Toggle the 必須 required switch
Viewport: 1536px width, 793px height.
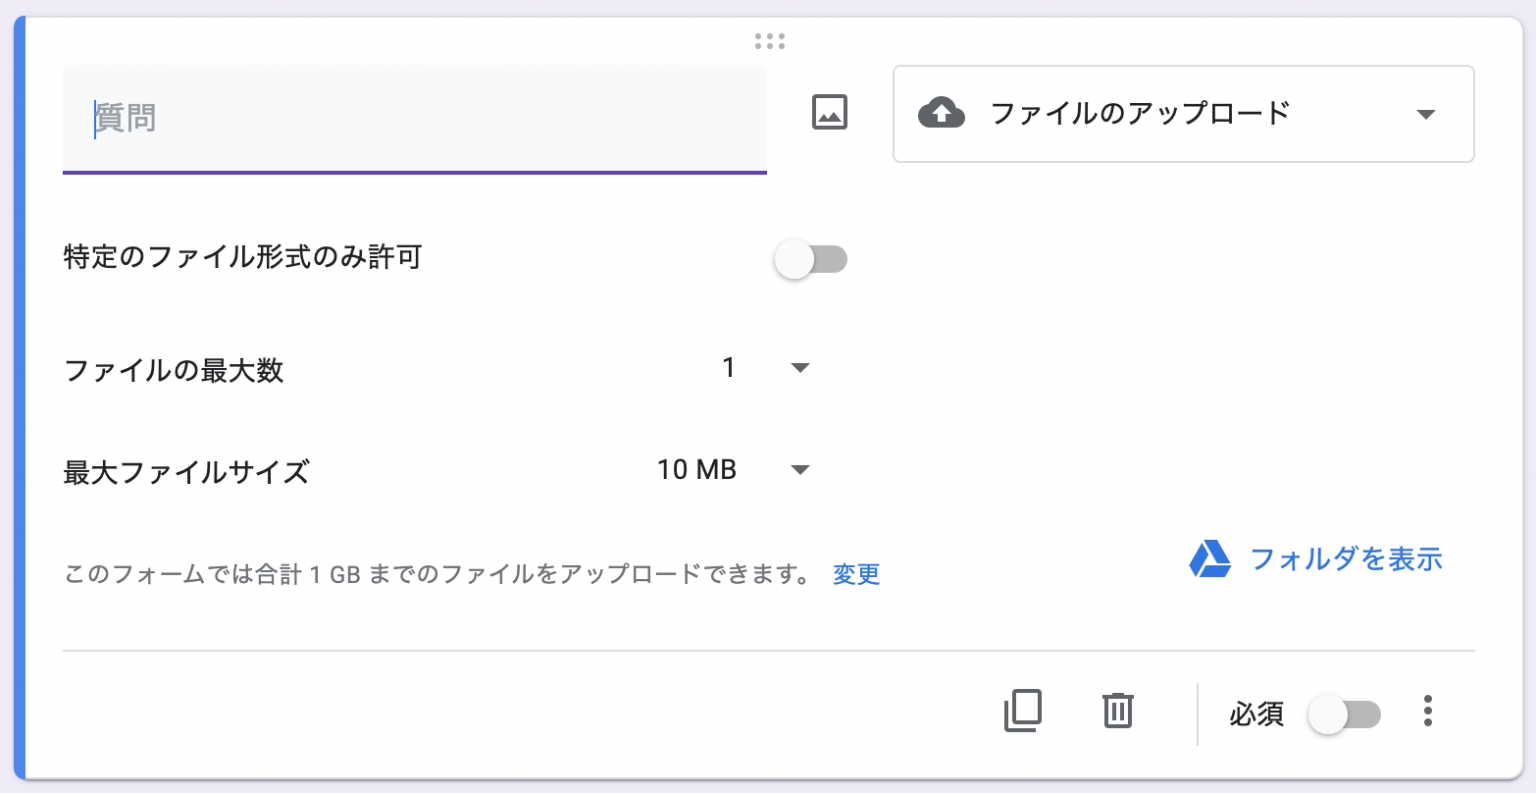(1345, 714)
